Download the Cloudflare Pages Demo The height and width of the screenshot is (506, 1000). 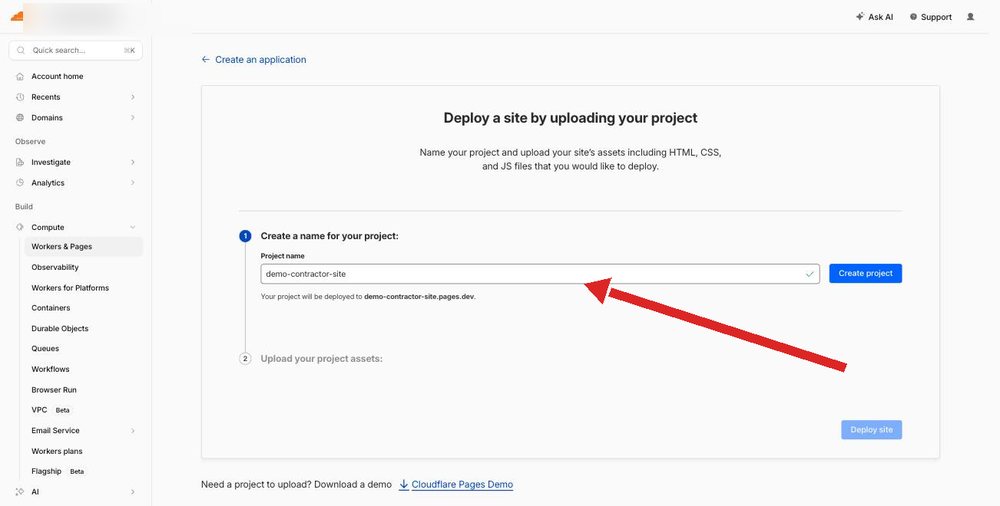click(462, 484)
